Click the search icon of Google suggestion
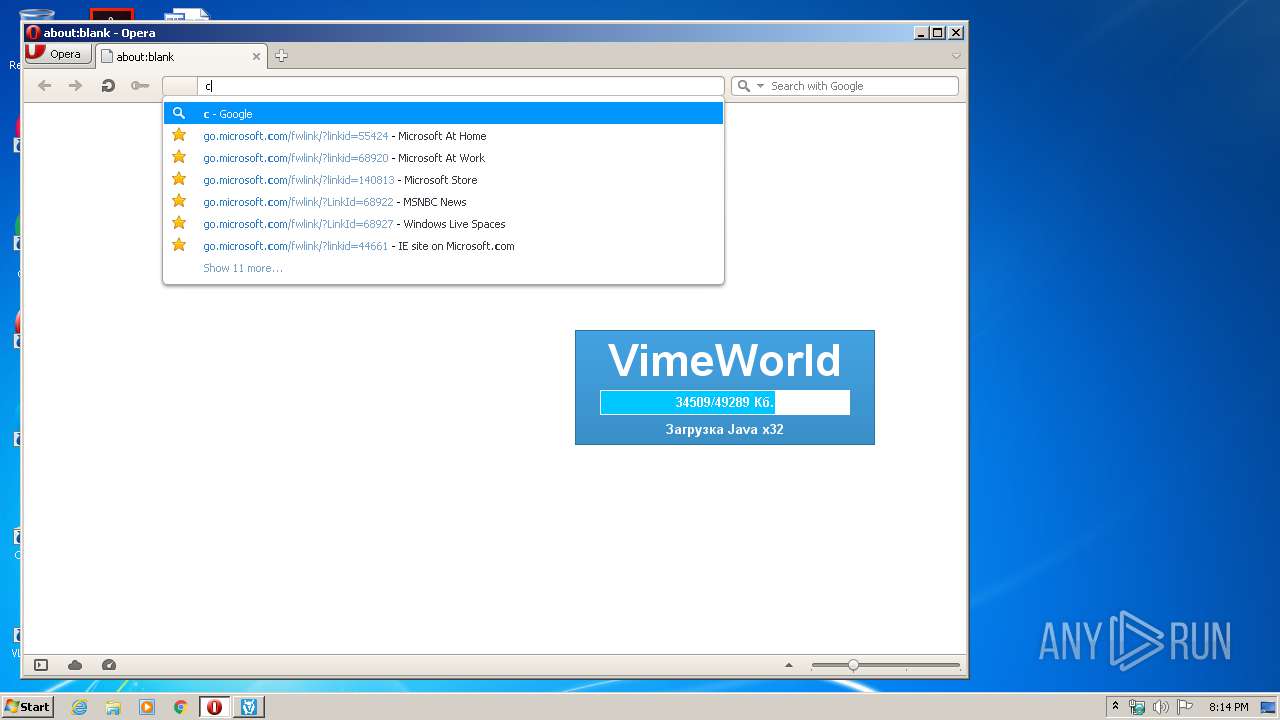Image resolution: width=1280 pixels, height=720 pixels. [x=179, y=113]
